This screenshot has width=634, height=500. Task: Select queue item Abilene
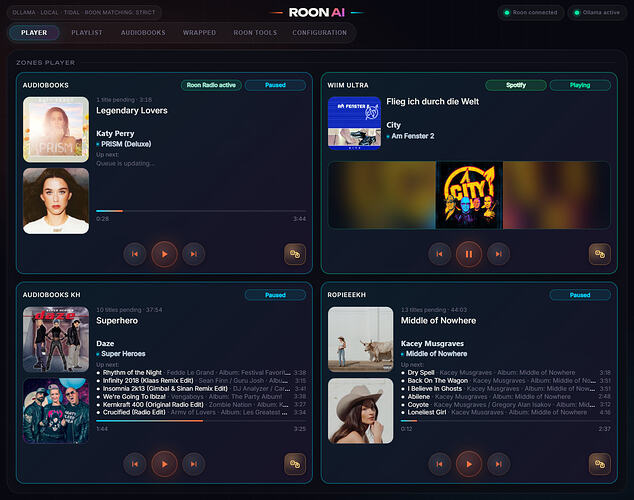point(505,397)
